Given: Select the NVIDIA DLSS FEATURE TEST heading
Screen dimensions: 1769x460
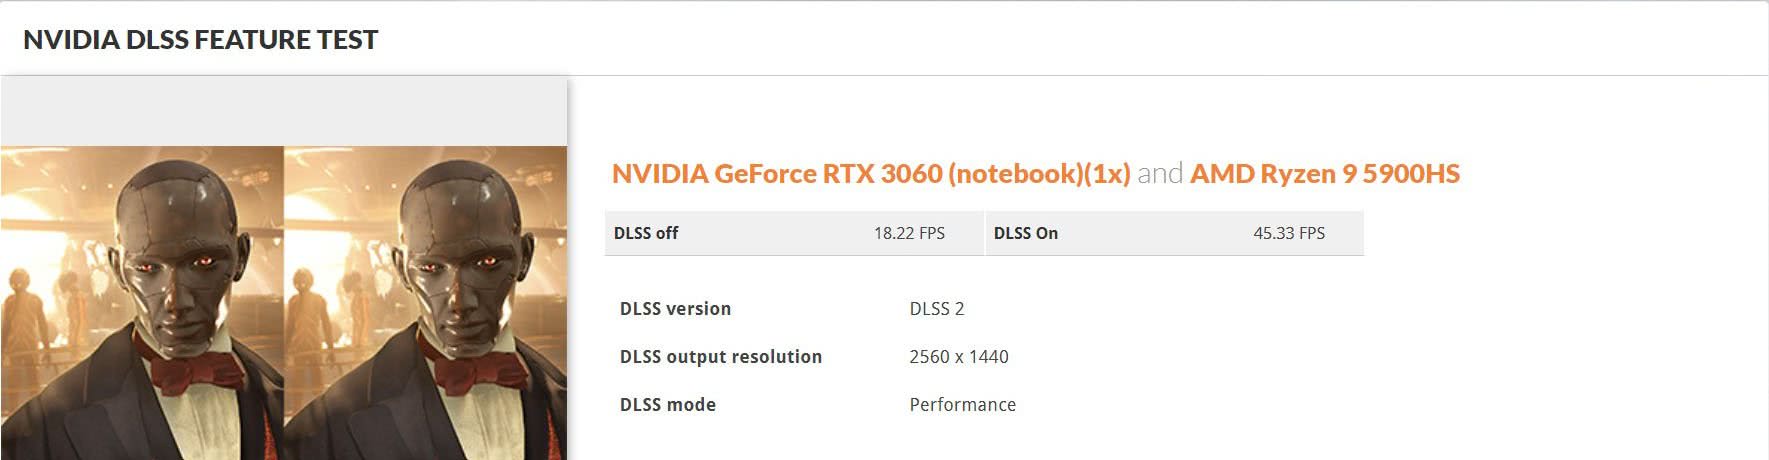Looking at the screenshot, I should coord(200,40).
